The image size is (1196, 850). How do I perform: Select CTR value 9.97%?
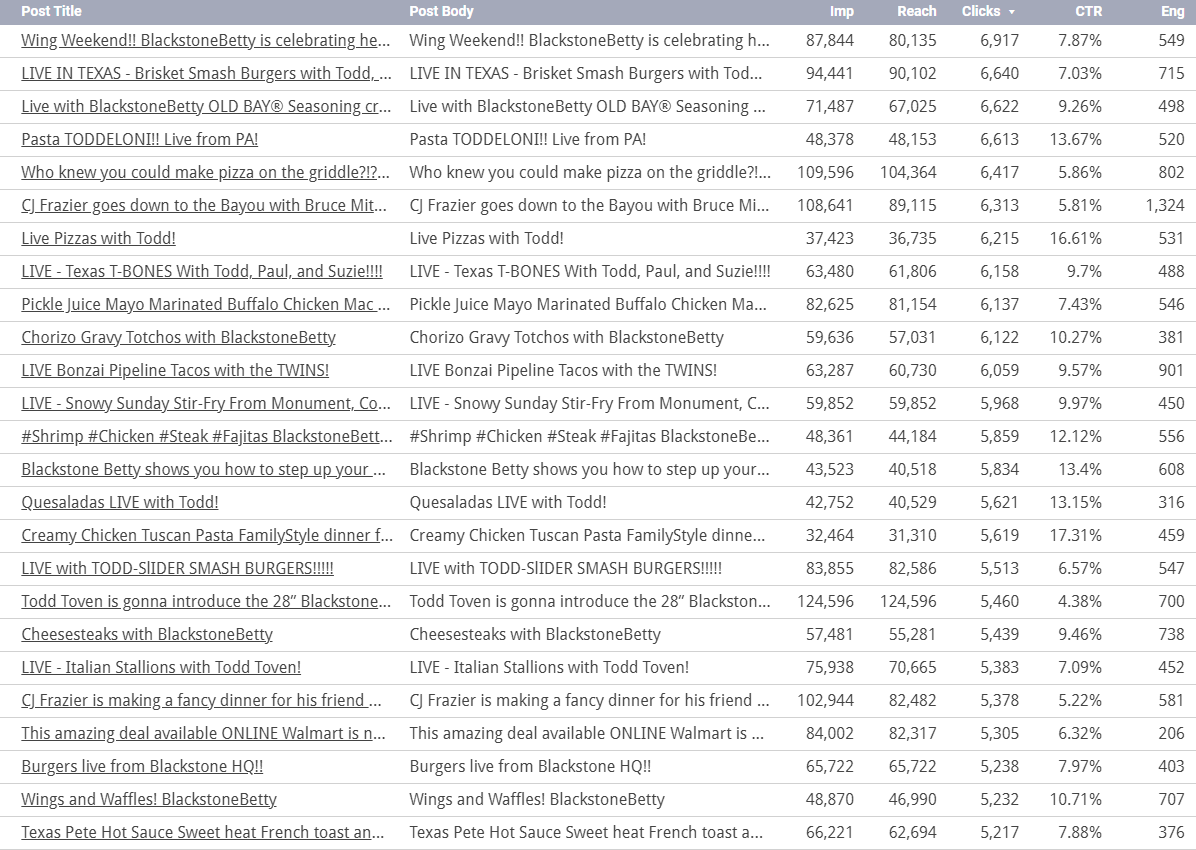coord(1080,403)
